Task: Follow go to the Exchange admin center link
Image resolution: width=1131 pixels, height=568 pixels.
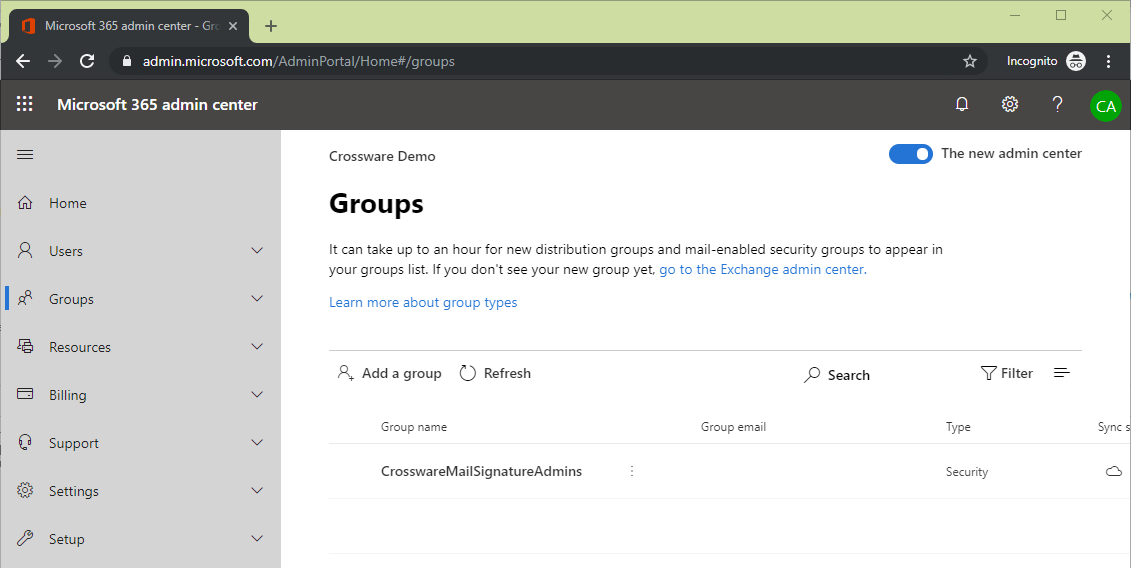Action: click(763, 269)
